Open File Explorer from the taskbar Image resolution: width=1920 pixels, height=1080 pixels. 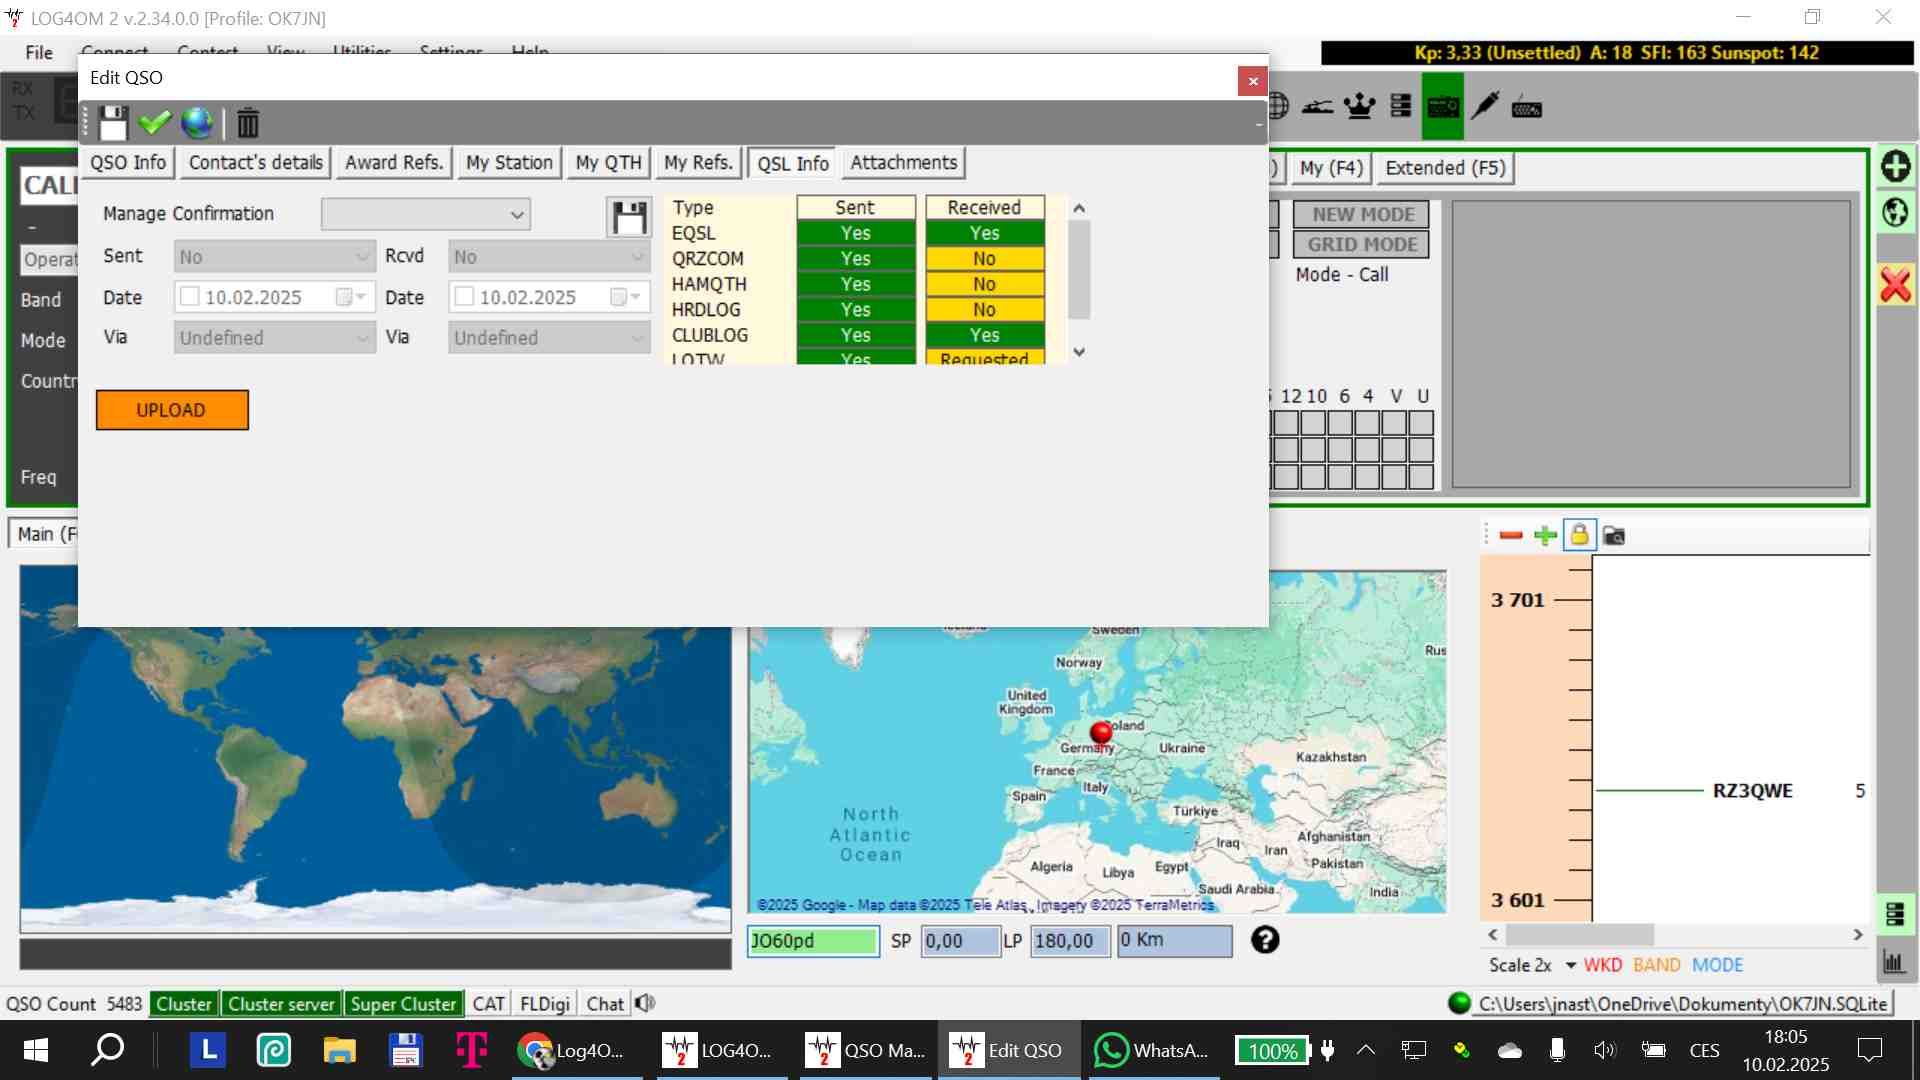tap(339, 1050)
